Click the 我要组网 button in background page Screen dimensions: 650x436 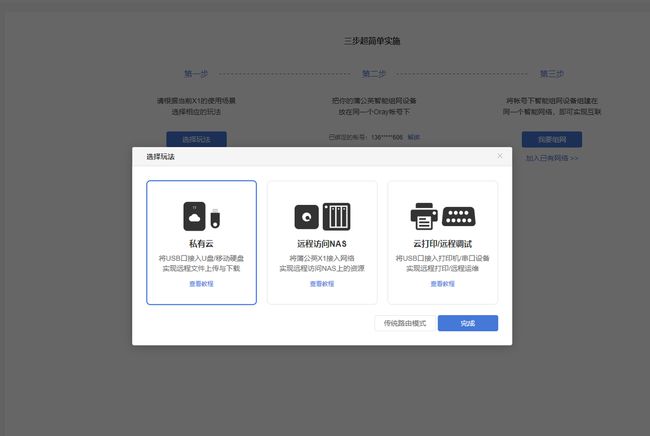tap(552, 140)
